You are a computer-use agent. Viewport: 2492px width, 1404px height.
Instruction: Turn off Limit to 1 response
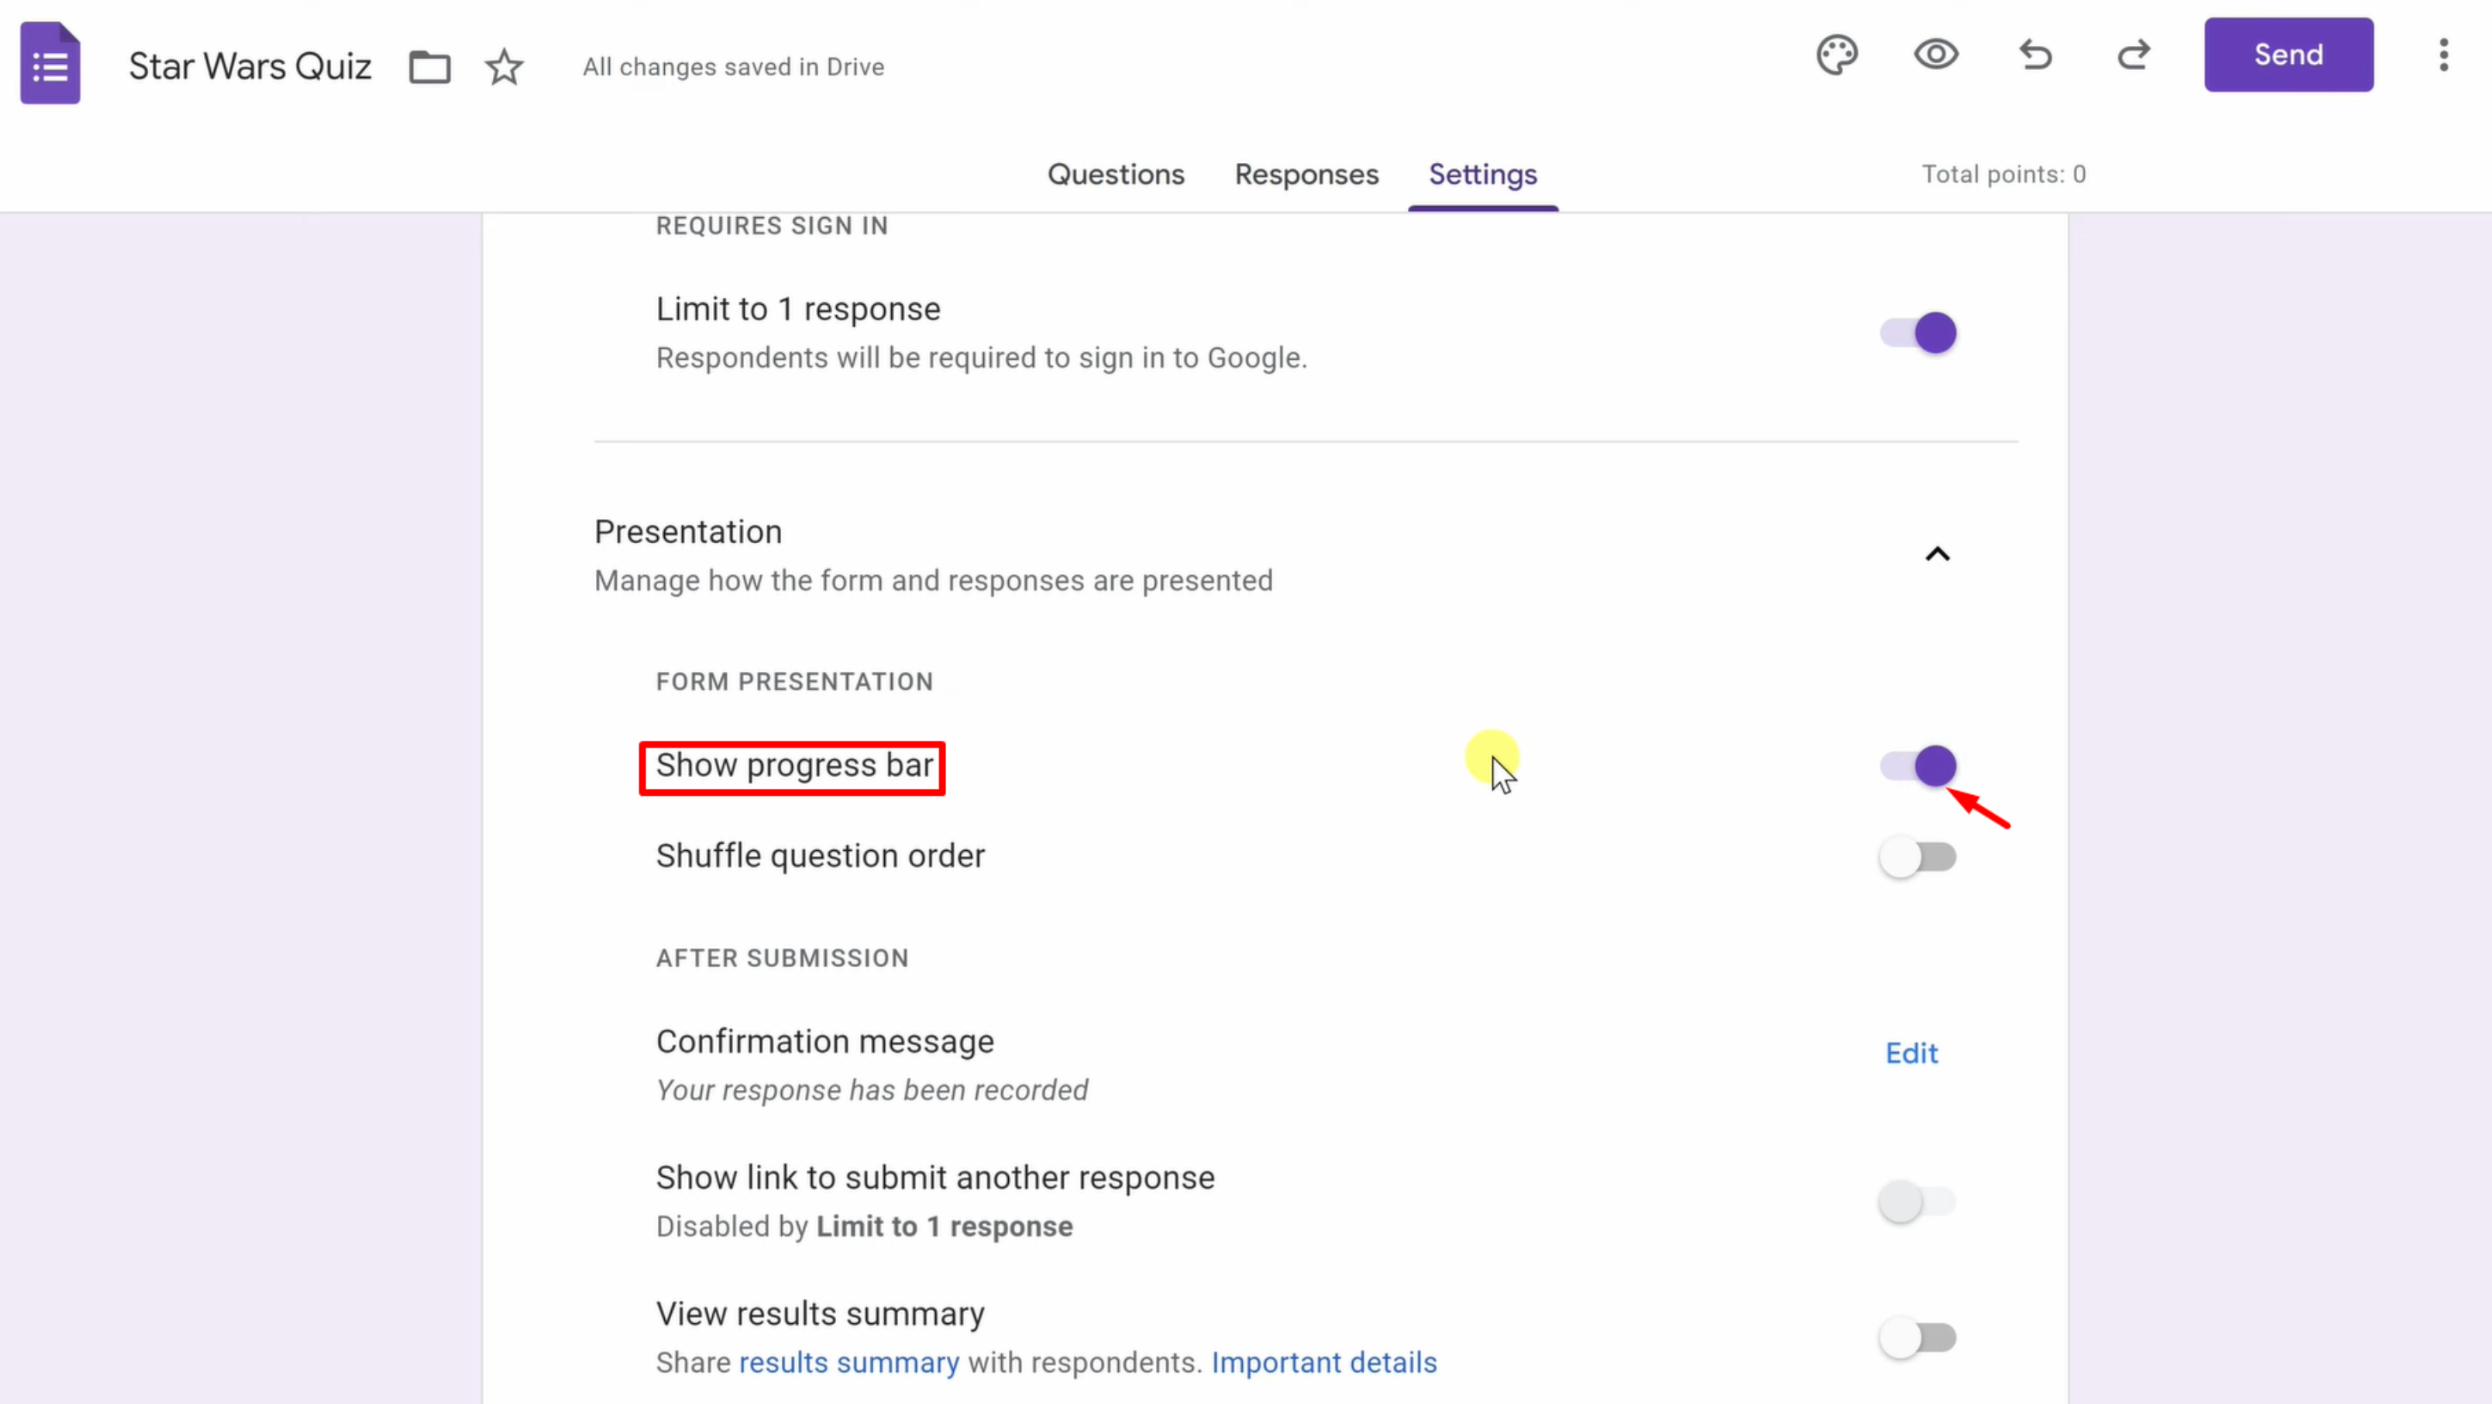(x=1917, y=332)
